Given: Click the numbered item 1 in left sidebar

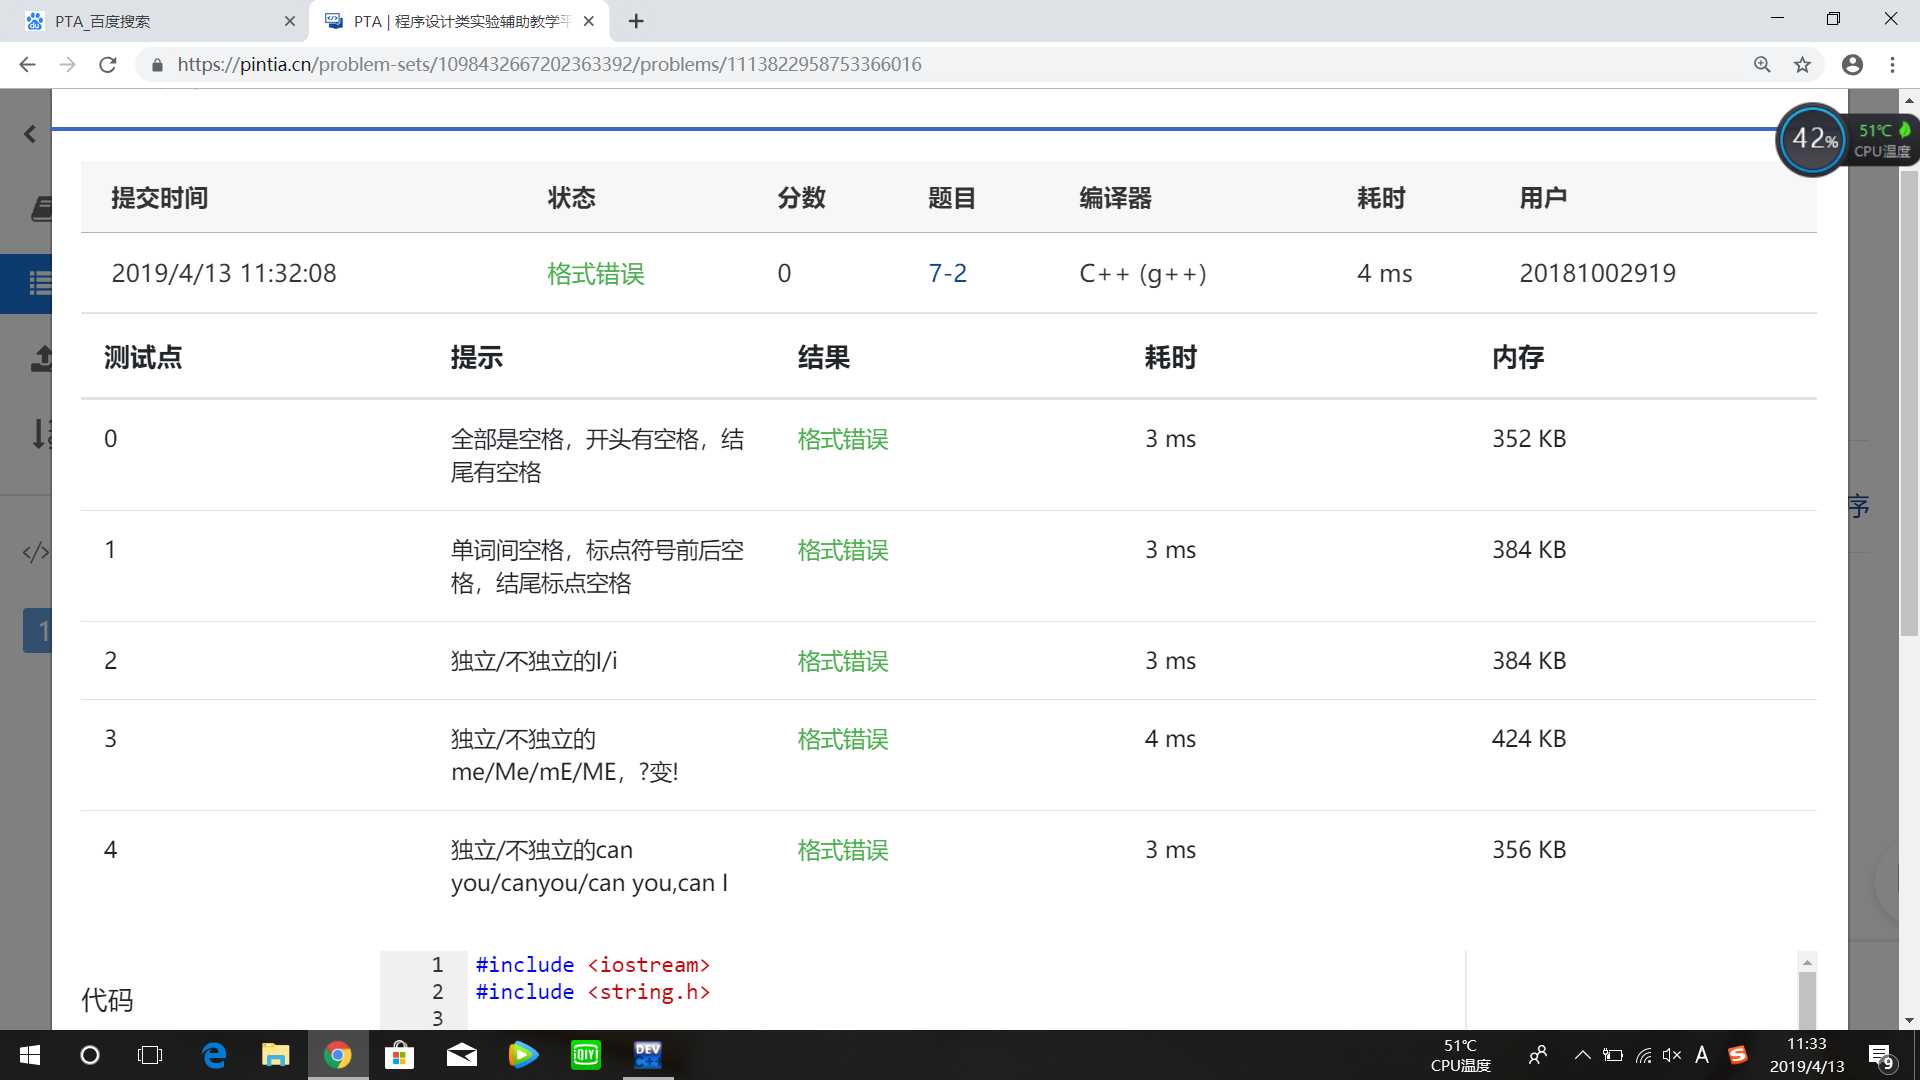Looking at the screenshot, I should [x=38, y=631].
